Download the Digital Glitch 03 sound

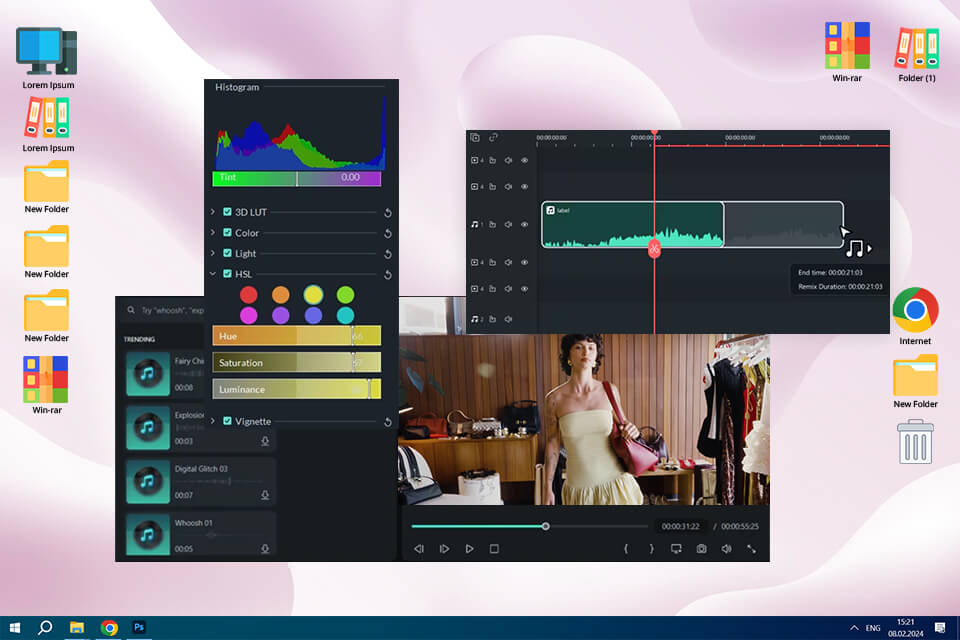pyautogui.click(x=265, y=495)
